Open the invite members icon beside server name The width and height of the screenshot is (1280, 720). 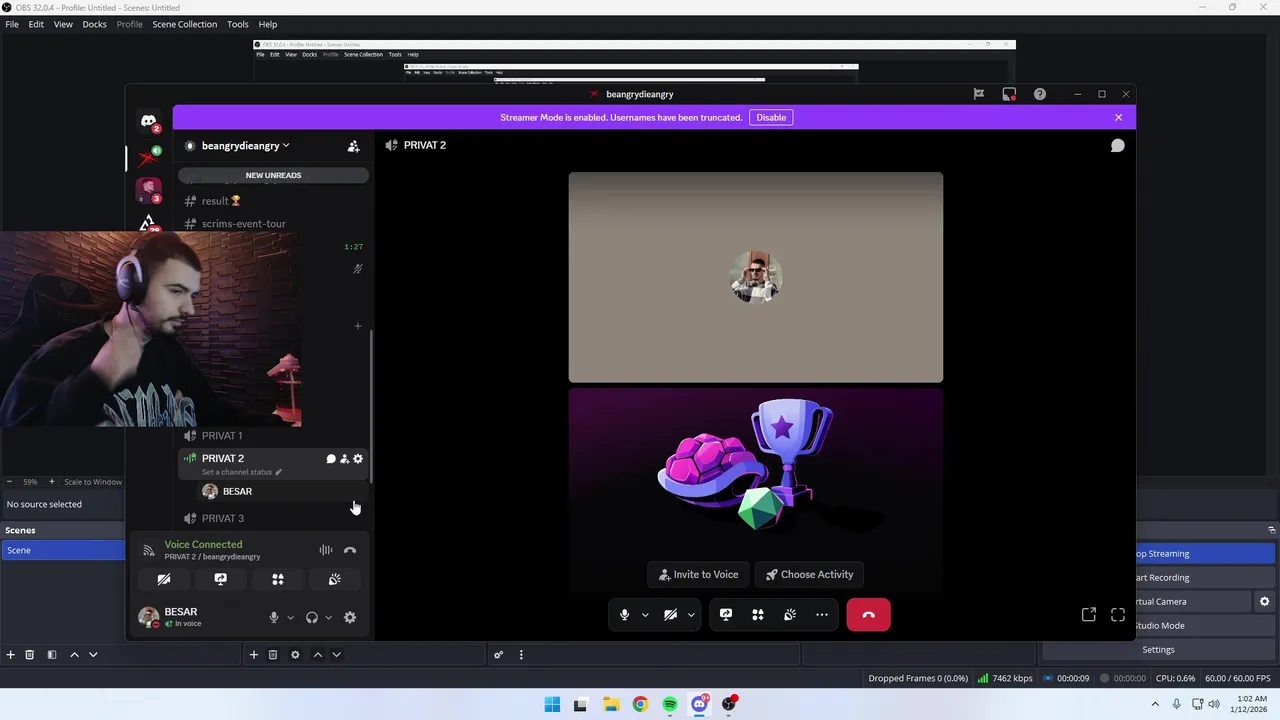tap(353, 146)
